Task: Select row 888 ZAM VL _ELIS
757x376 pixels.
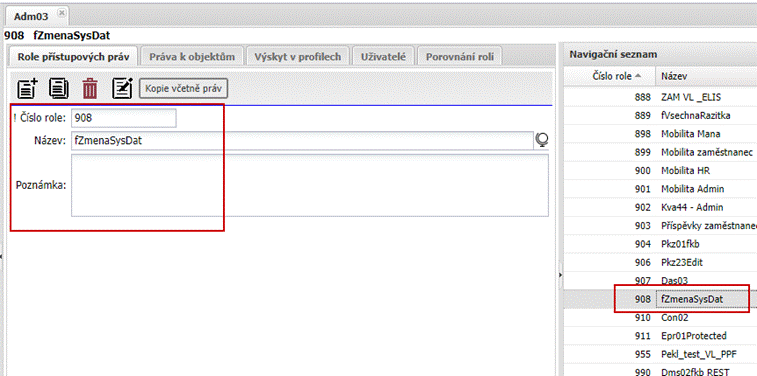Action: pyautogui.click(x=660, y=97)
